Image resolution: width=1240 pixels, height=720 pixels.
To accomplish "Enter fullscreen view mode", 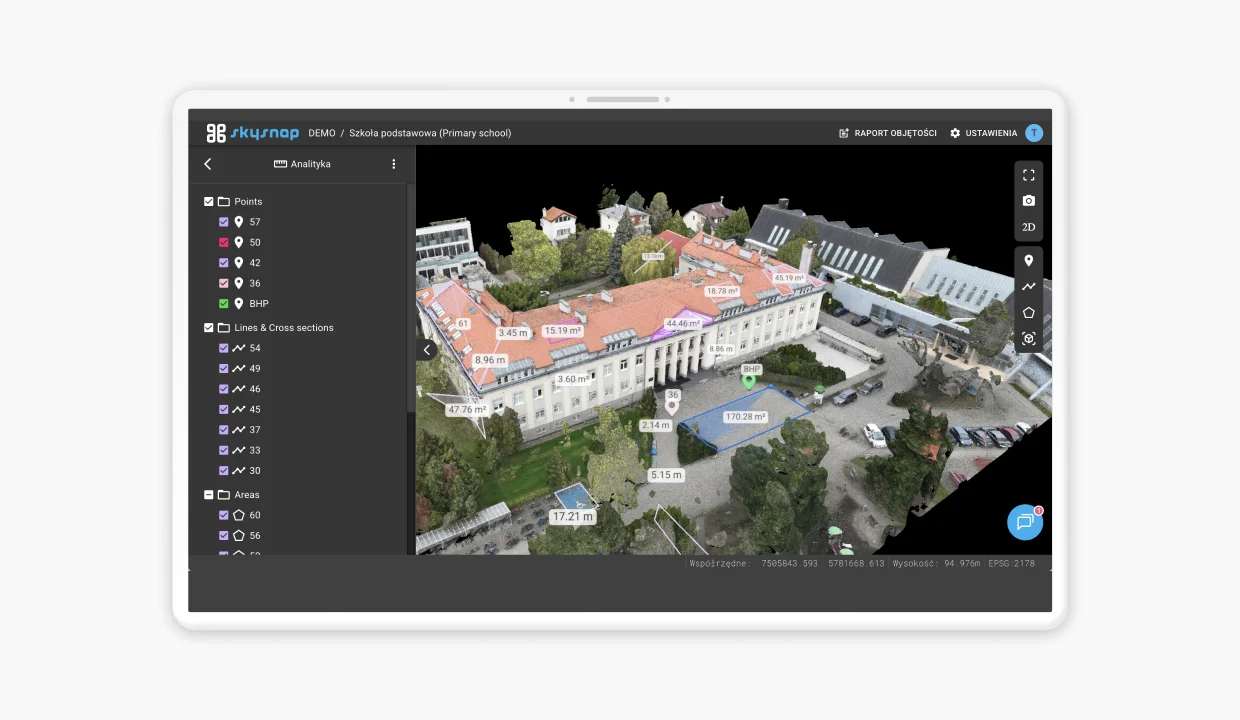I will click(1028, 175).
